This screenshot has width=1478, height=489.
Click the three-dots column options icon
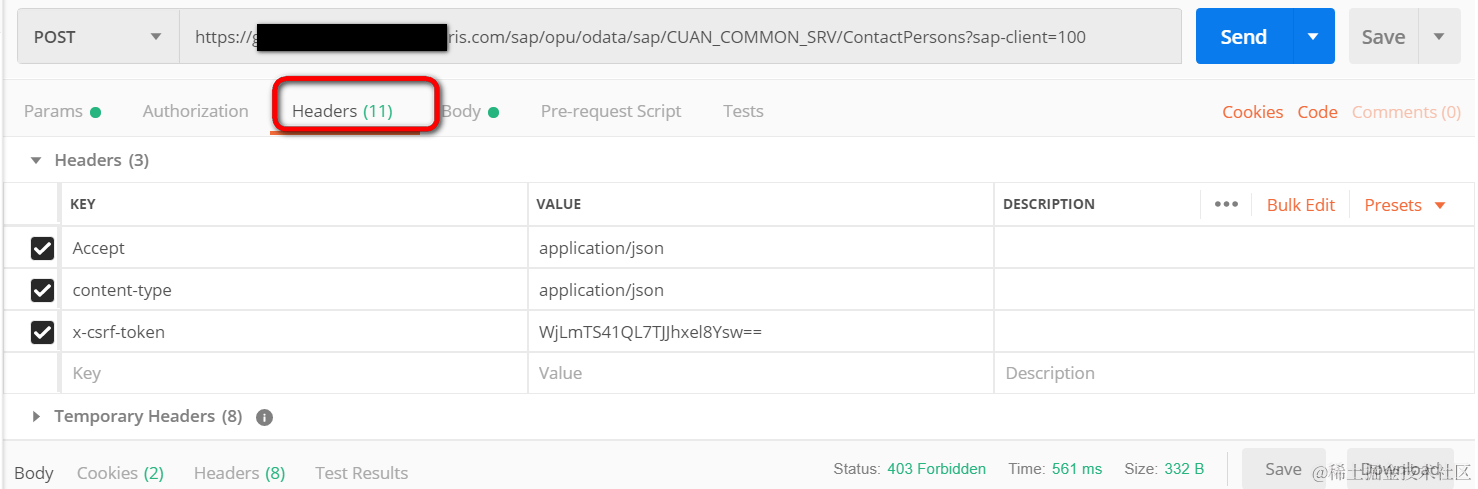pos(1226,204)
